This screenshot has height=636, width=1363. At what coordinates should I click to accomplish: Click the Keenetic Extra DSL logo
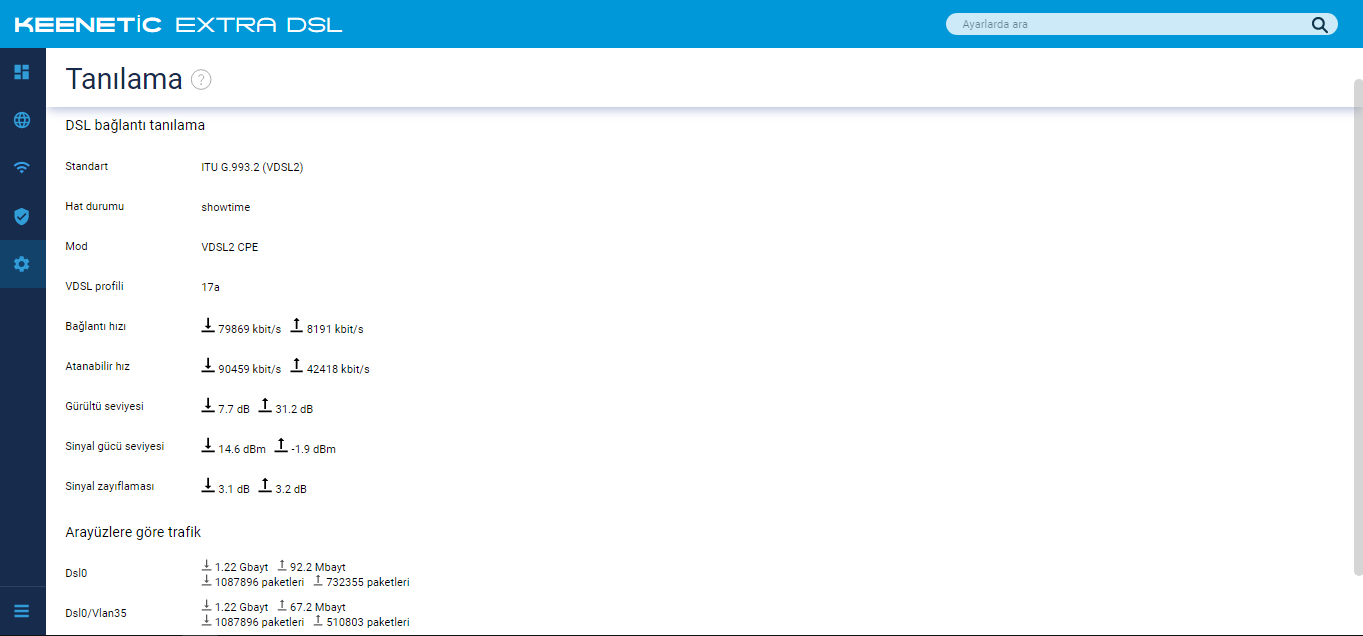178,24
